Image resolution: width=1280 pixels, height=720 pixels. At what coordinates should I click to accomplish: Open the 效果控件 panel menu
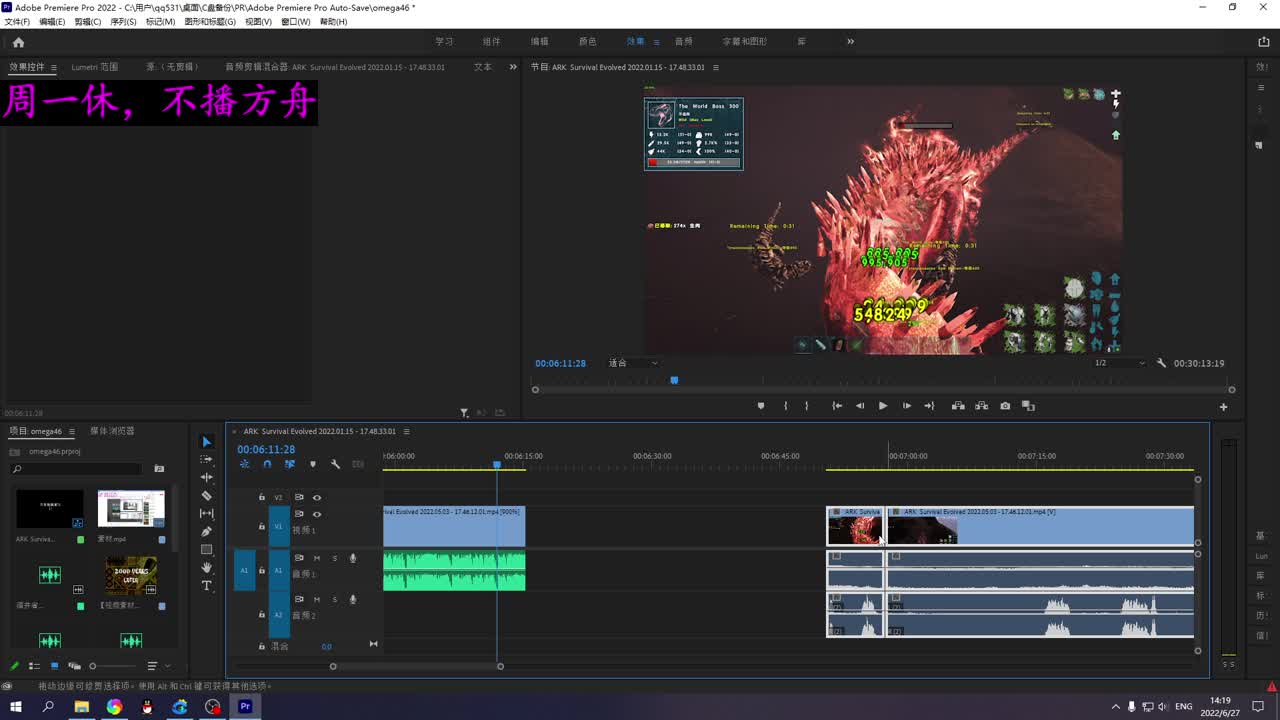[x=53, y=67]
